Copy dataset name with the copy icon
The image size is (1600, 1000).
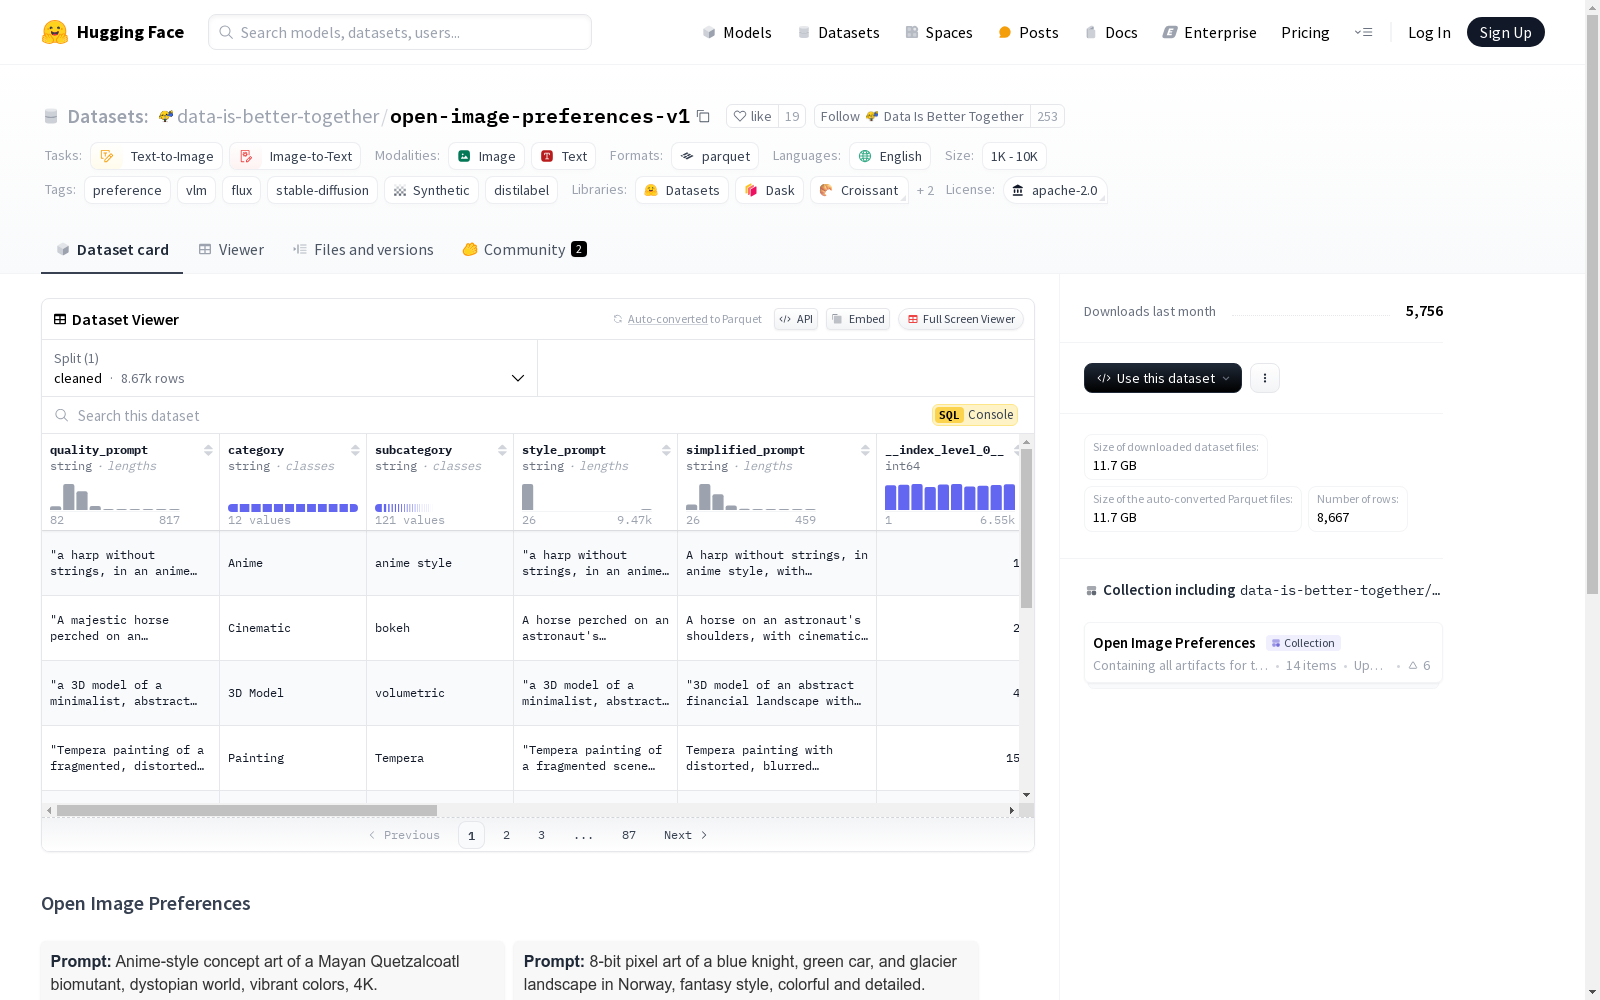coord(703,116)
